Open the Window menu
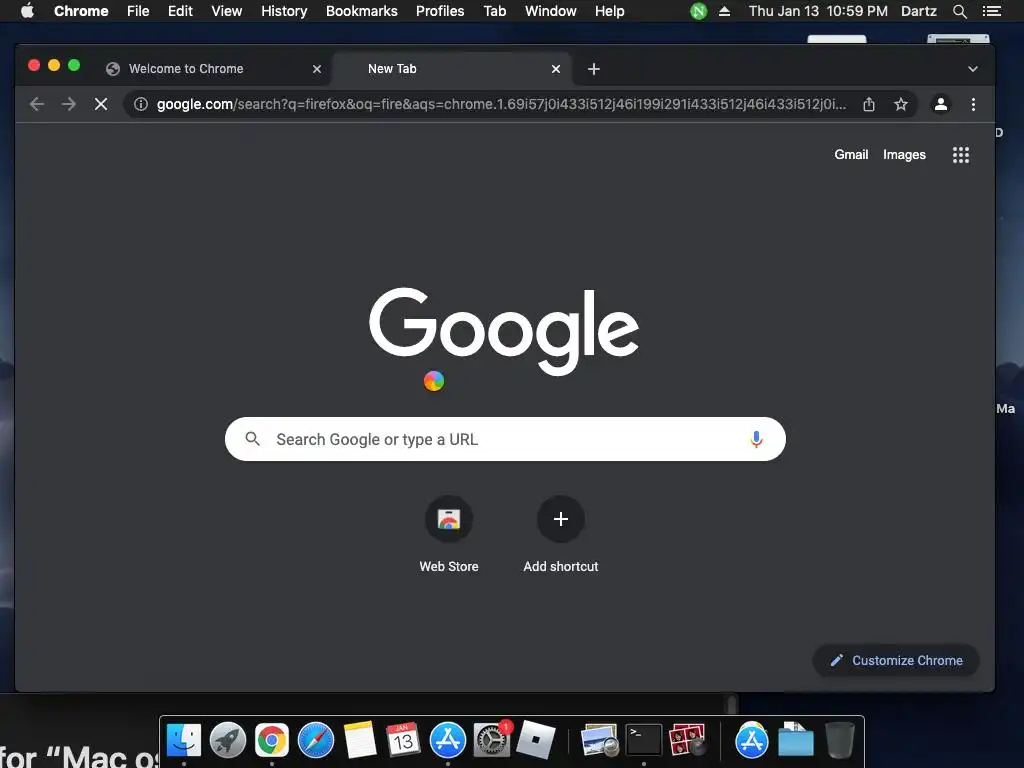Screen dimensions: 1024x768 551,11
